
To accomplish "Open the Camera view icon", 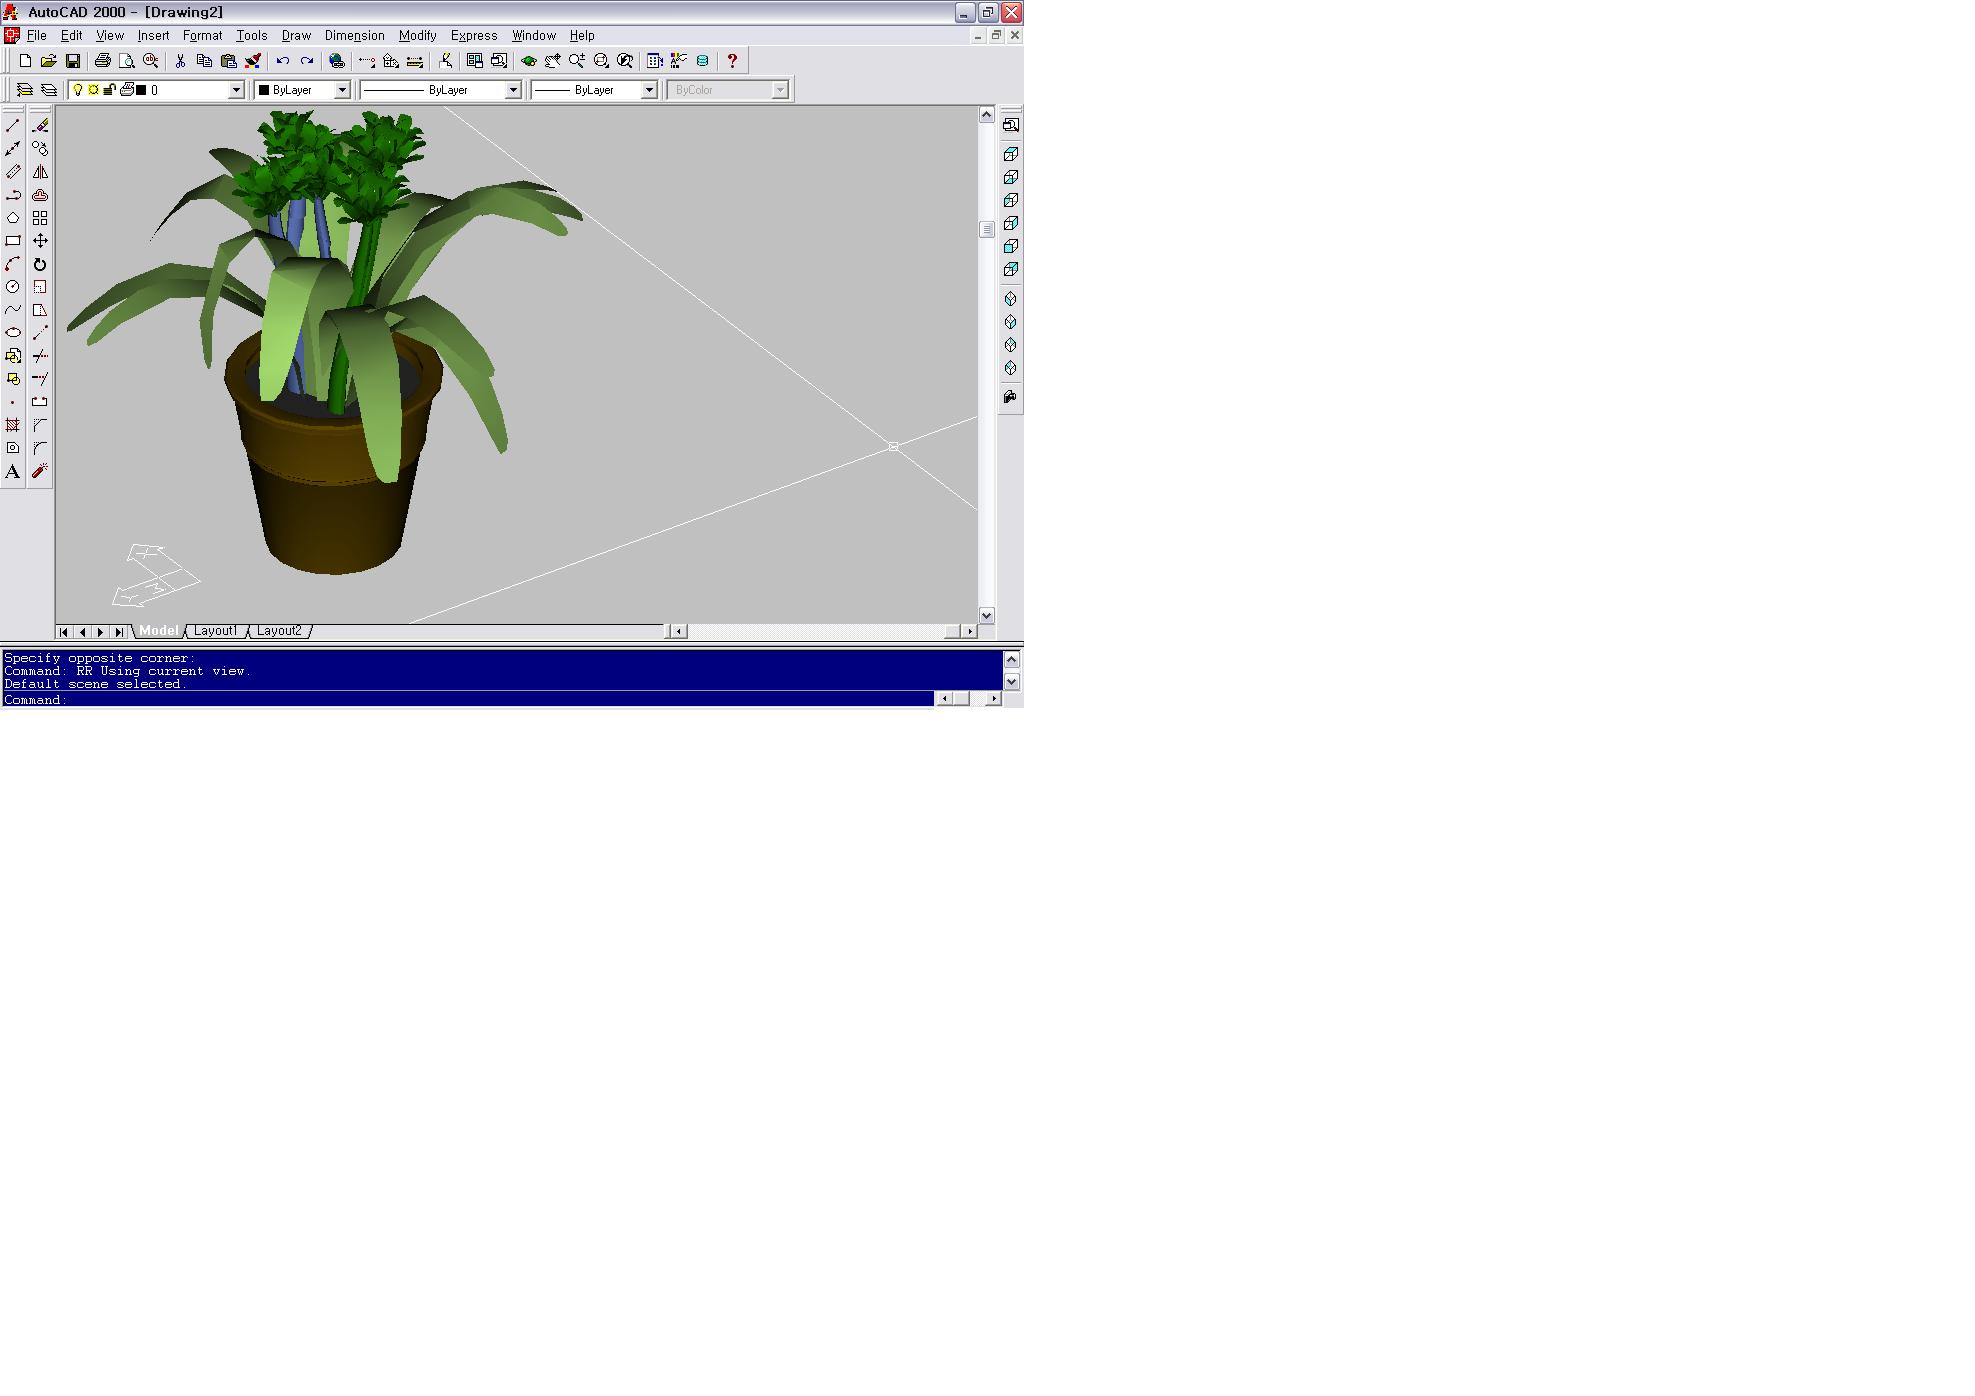I will (1011, 397).
